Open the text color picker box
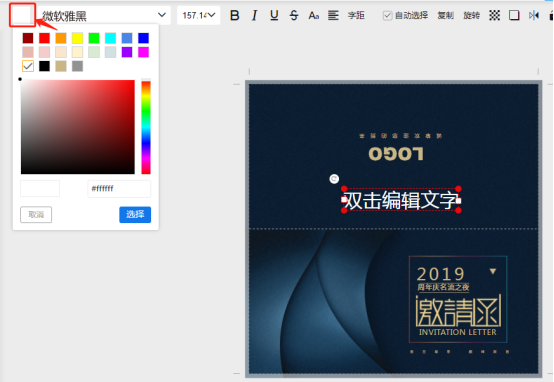 [23, 16]
